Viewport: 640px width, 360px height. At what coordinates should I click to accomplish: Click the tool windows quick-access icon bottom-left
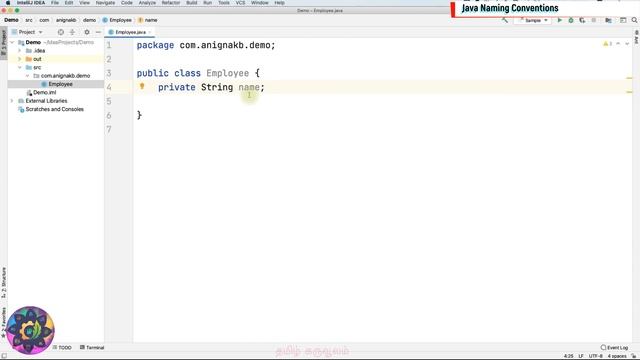pos(4,356)
